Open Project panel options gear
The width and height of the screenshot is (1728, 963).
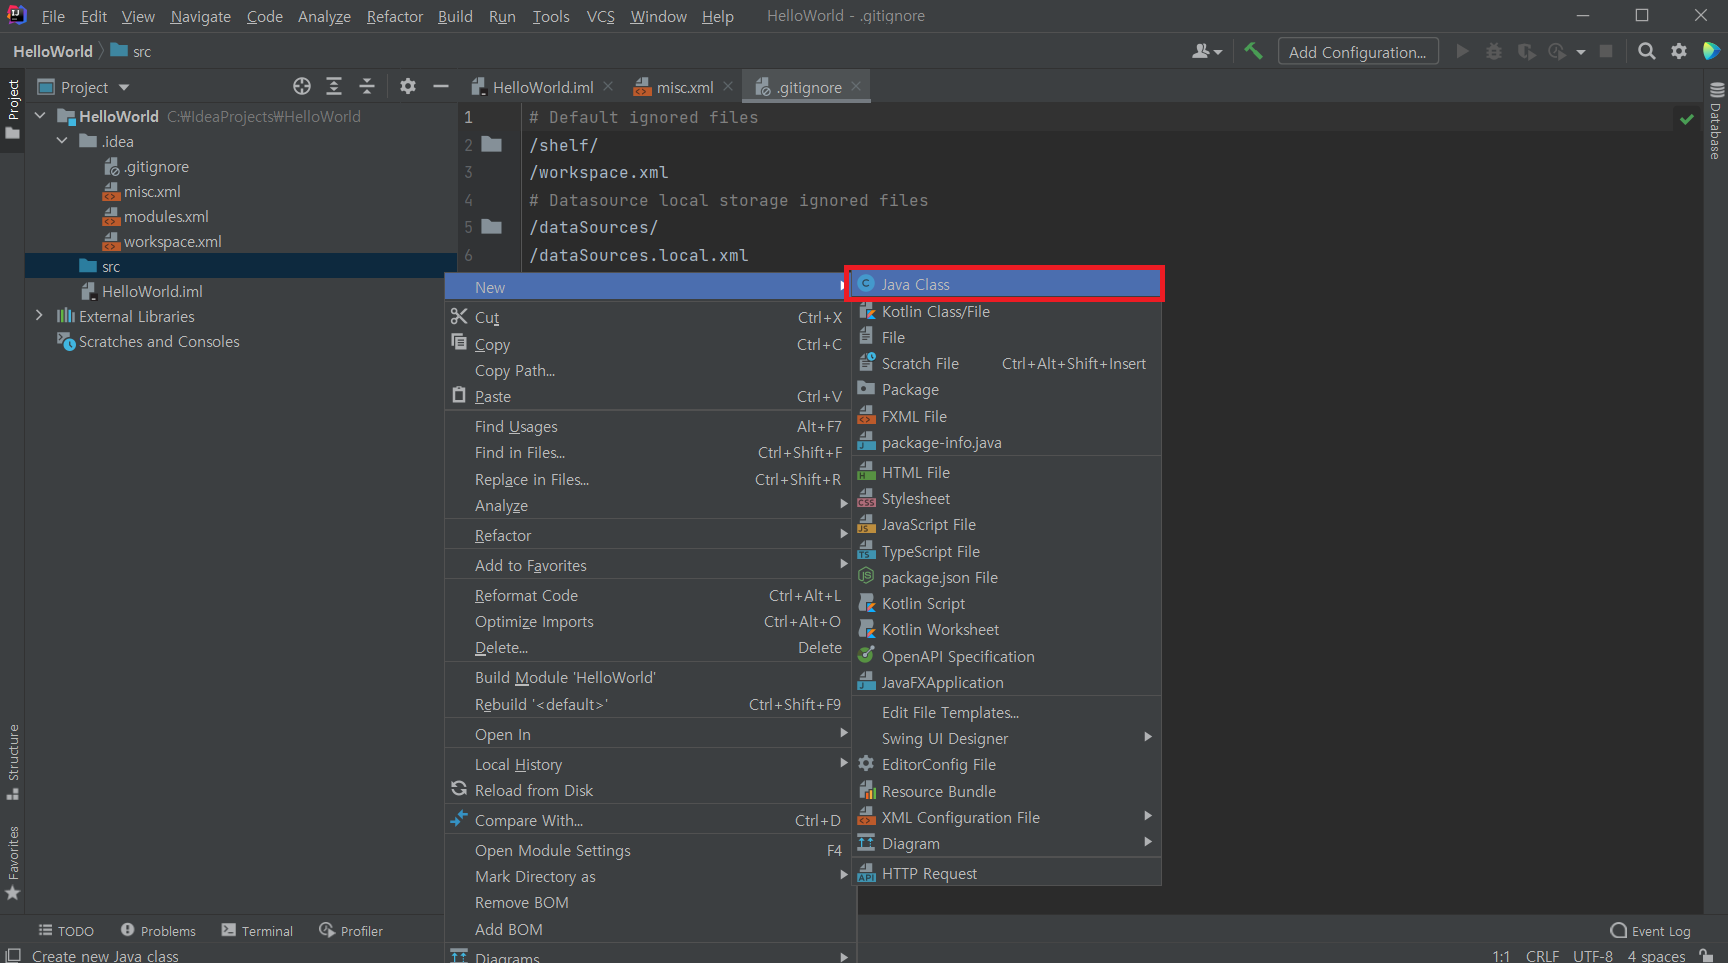[x=408, y=86]
